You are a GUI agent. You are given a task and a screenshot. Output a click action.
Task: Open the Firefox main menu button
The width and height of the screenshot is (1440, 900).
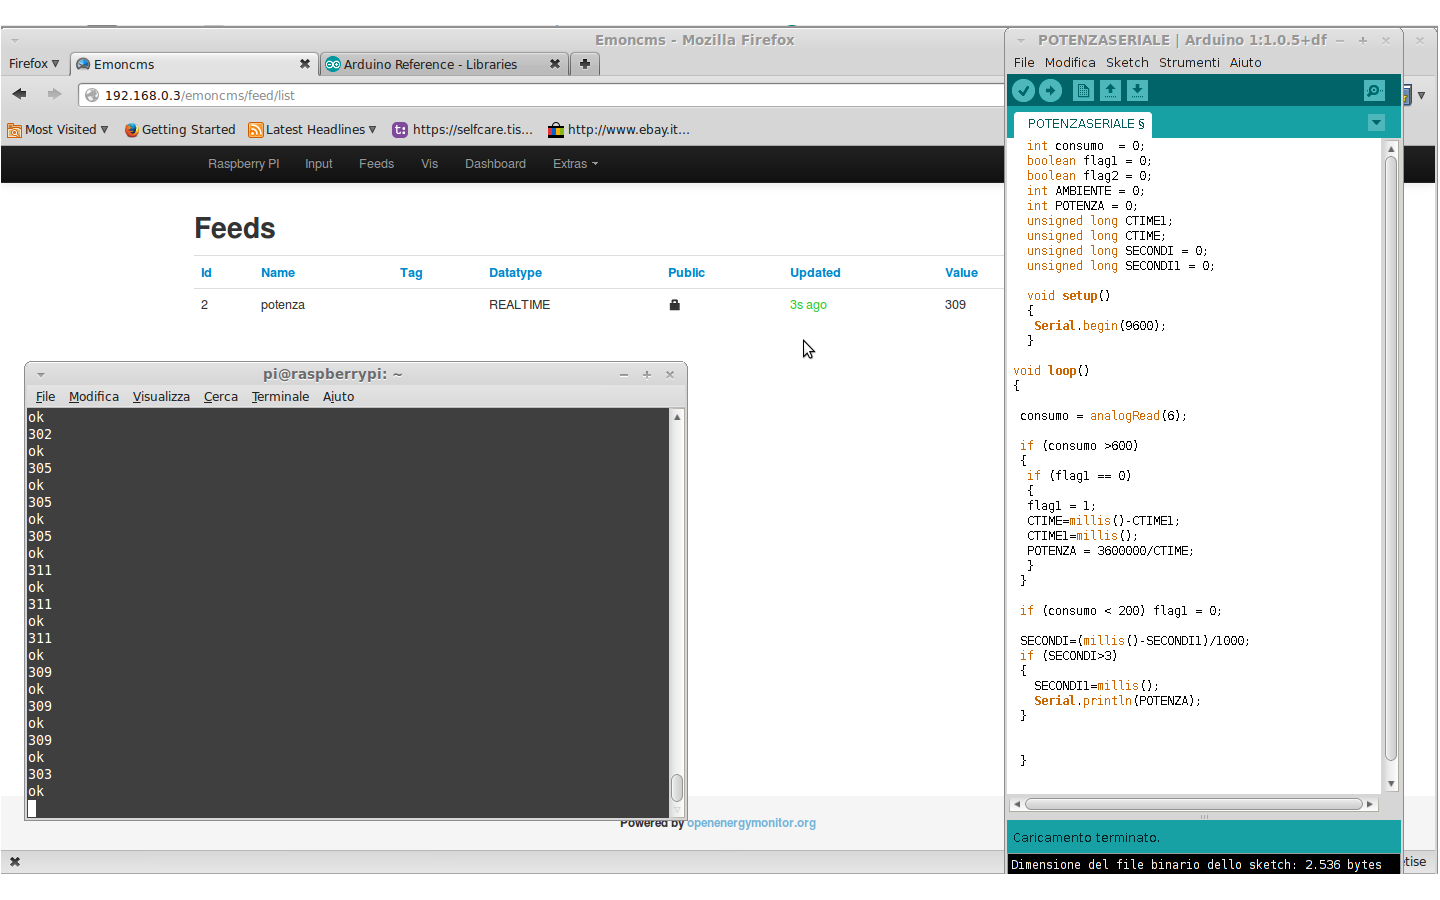[x=34, y=64]
